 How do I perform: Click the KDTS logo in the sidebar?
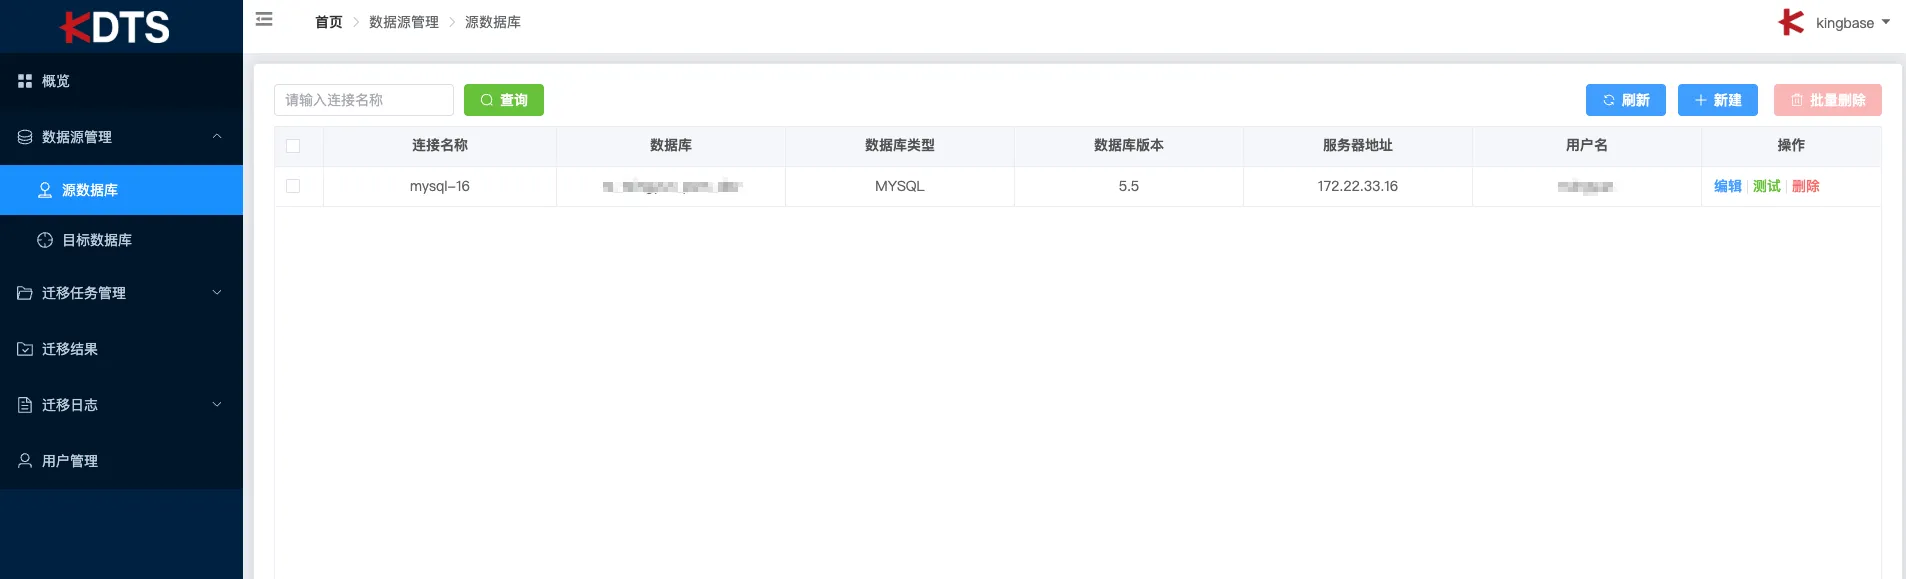(x=115, y=26)
